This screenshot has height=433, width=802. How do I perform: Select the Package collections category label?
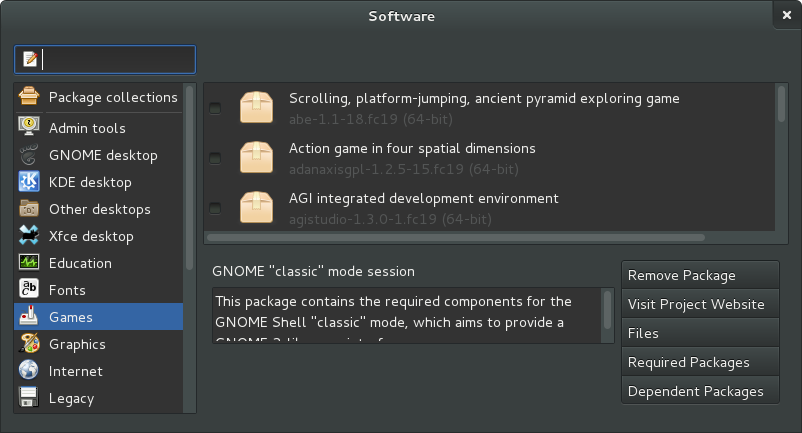pyautogui.click(x=113, y=97)
